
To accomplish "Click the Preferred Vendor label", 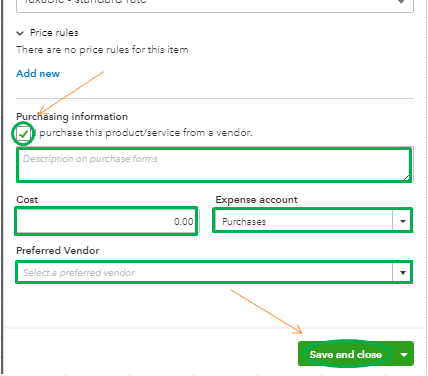I will click(x=58, y=250).
